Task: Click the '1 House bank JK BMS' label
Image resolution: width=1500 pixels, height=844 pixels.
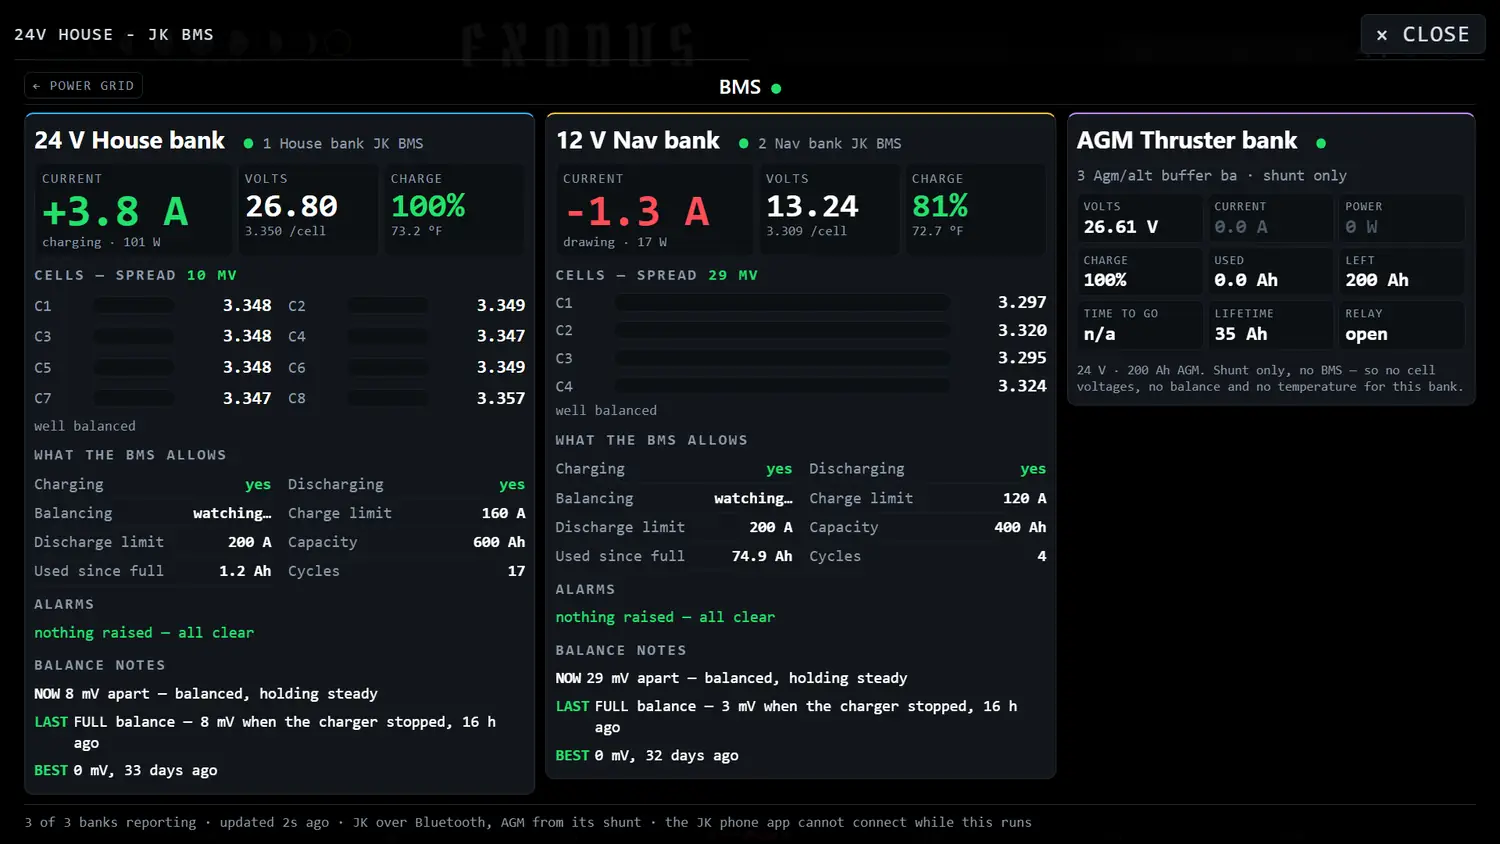Action: click(x=343, y=144)
